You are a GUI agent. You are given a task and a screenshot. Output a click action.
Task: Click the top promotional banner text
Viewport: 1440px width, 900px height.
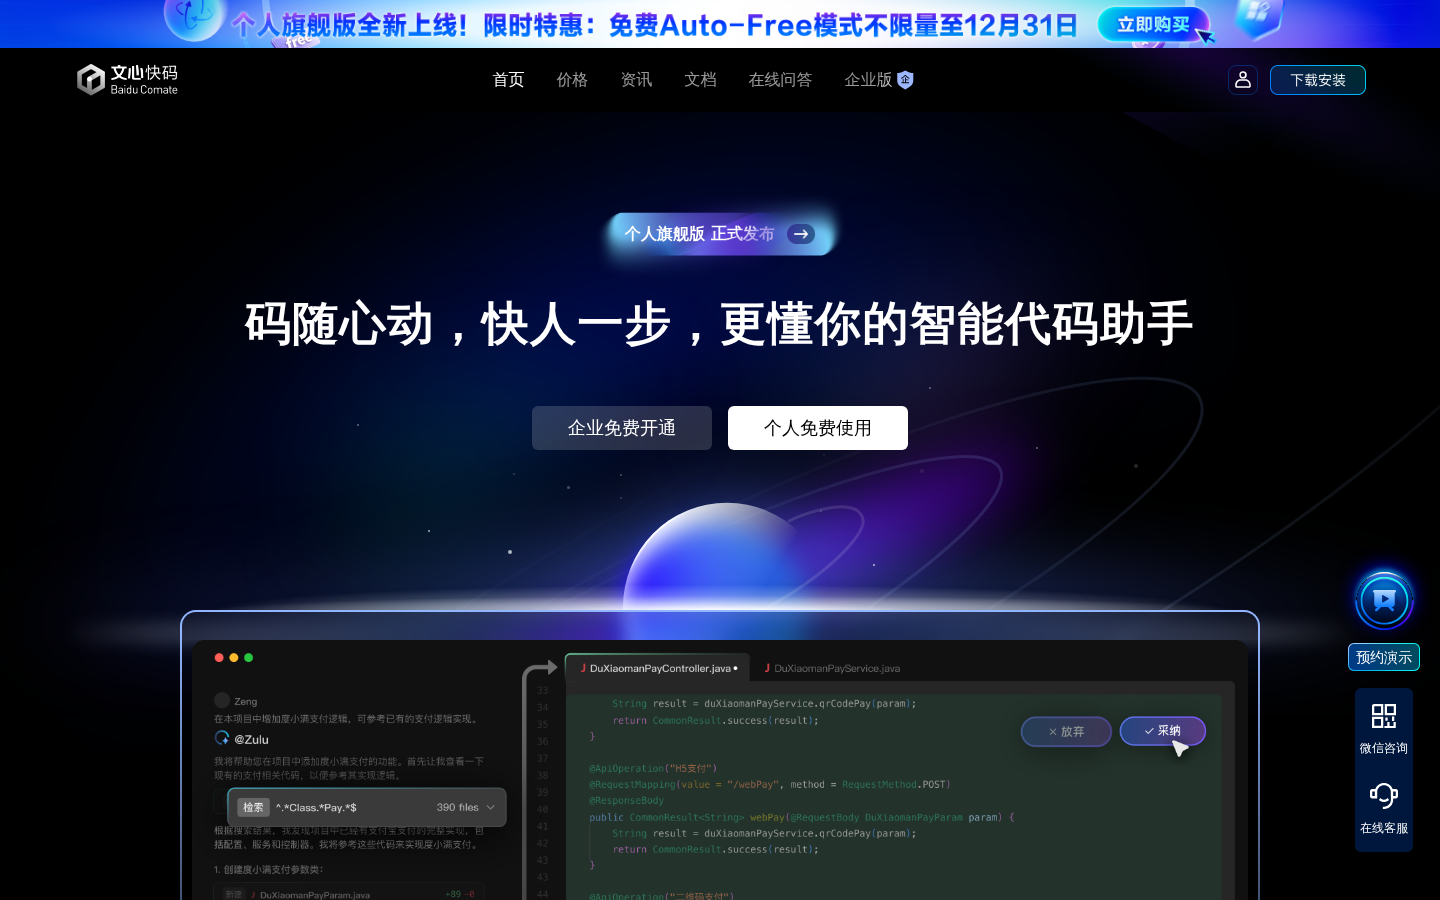[655, 25]
